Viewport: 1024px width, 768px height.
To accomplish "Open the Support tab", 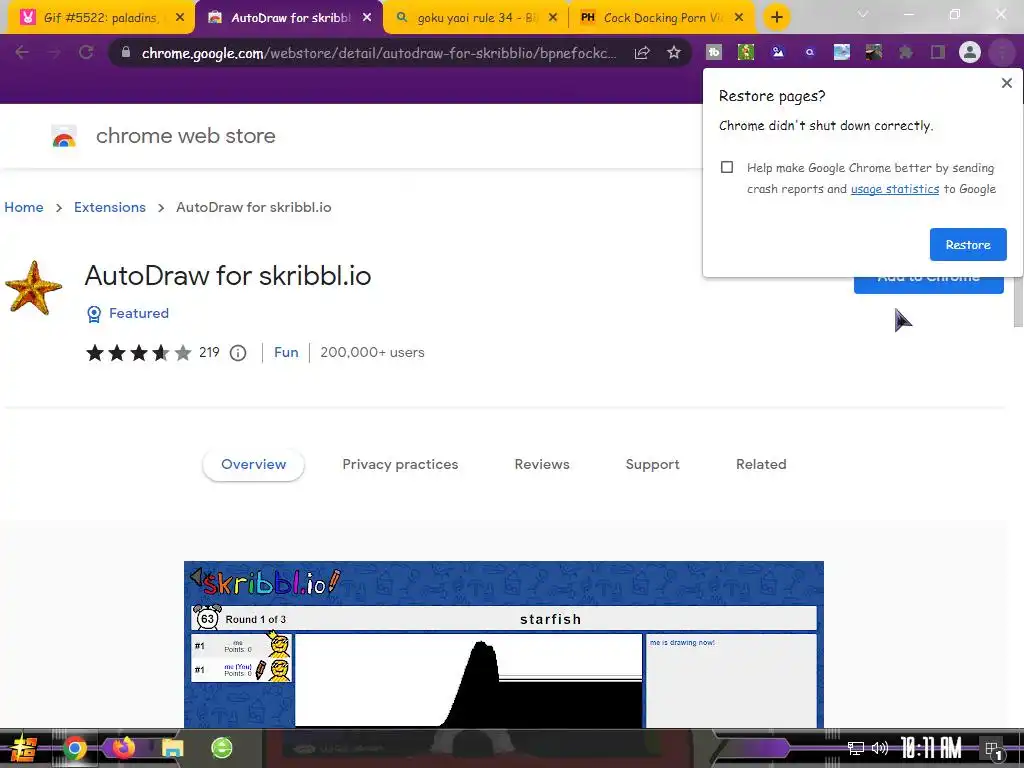I will [x=652, y=464].
